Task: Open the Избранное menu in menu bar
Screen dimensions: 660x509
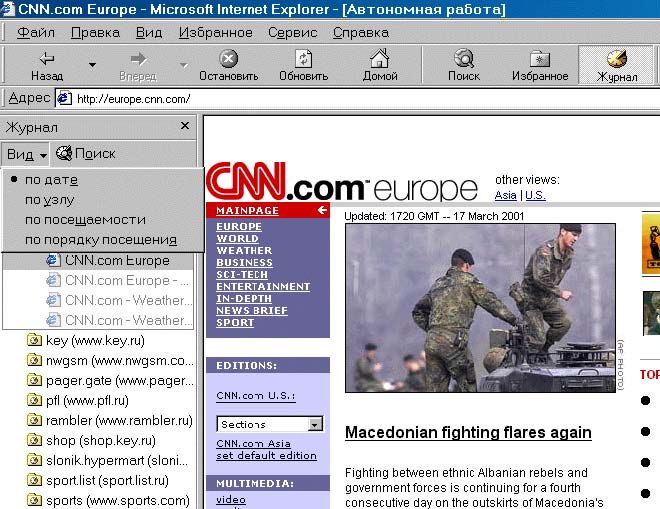Action: coord(216,32)
